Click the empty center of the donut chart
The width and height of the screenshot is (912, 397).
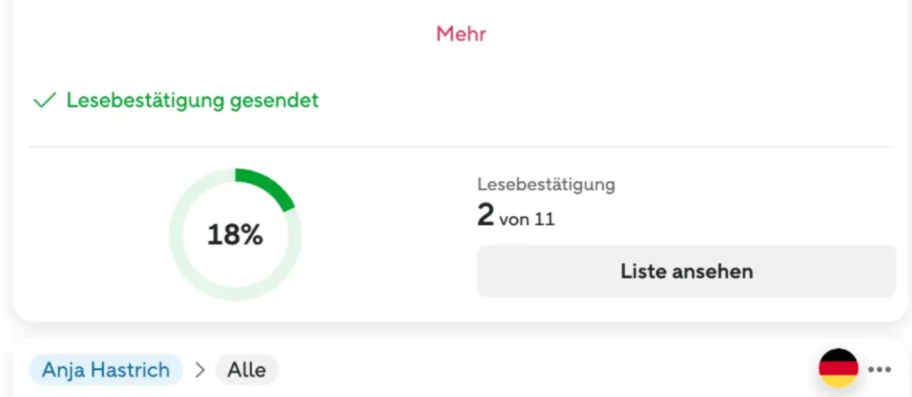(x=235, y=264)
